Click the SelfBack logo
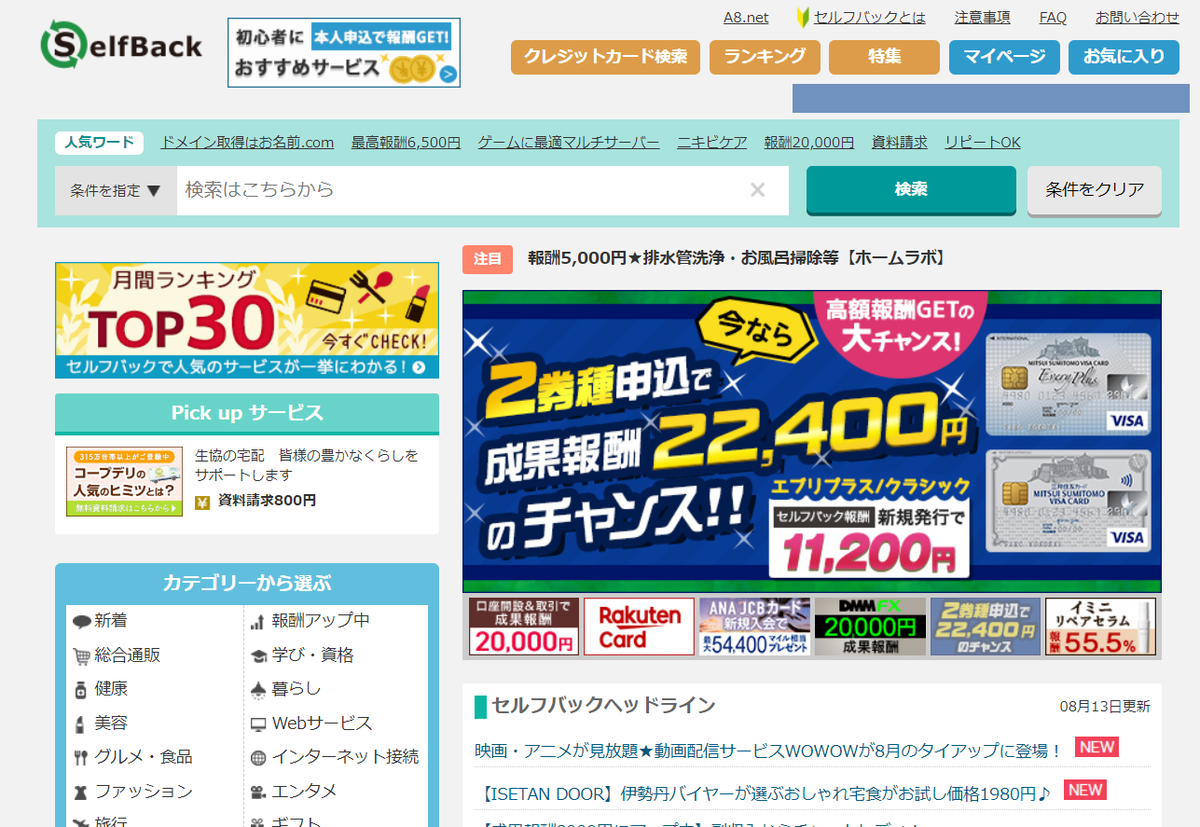 (x=121, y=45)
